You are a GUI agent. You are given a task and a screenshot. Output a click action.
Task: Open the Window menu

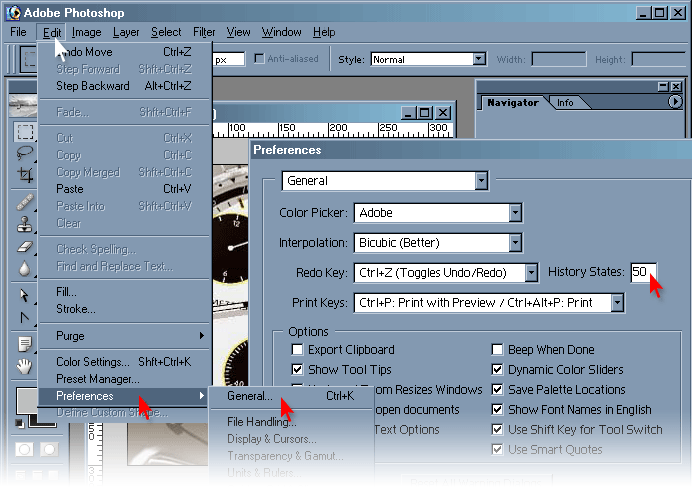282,32
